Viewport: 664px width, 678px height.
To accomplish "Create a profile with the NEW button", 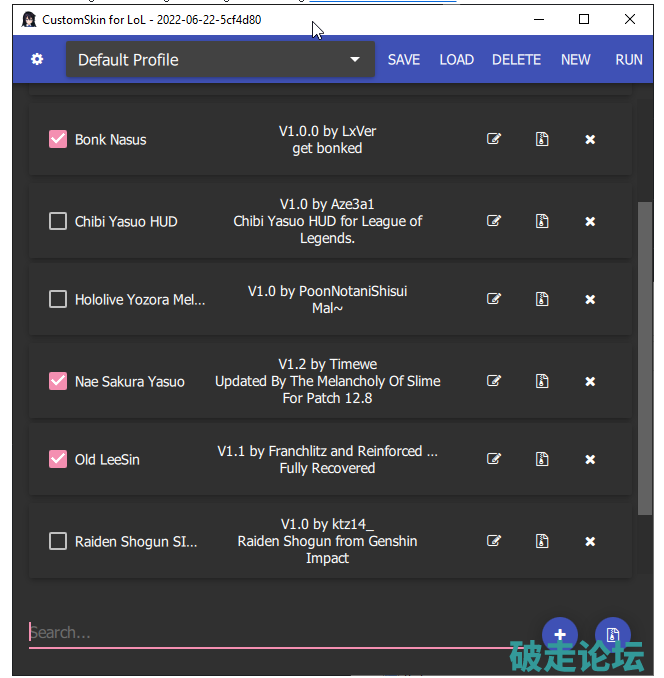I will (575, 60).
